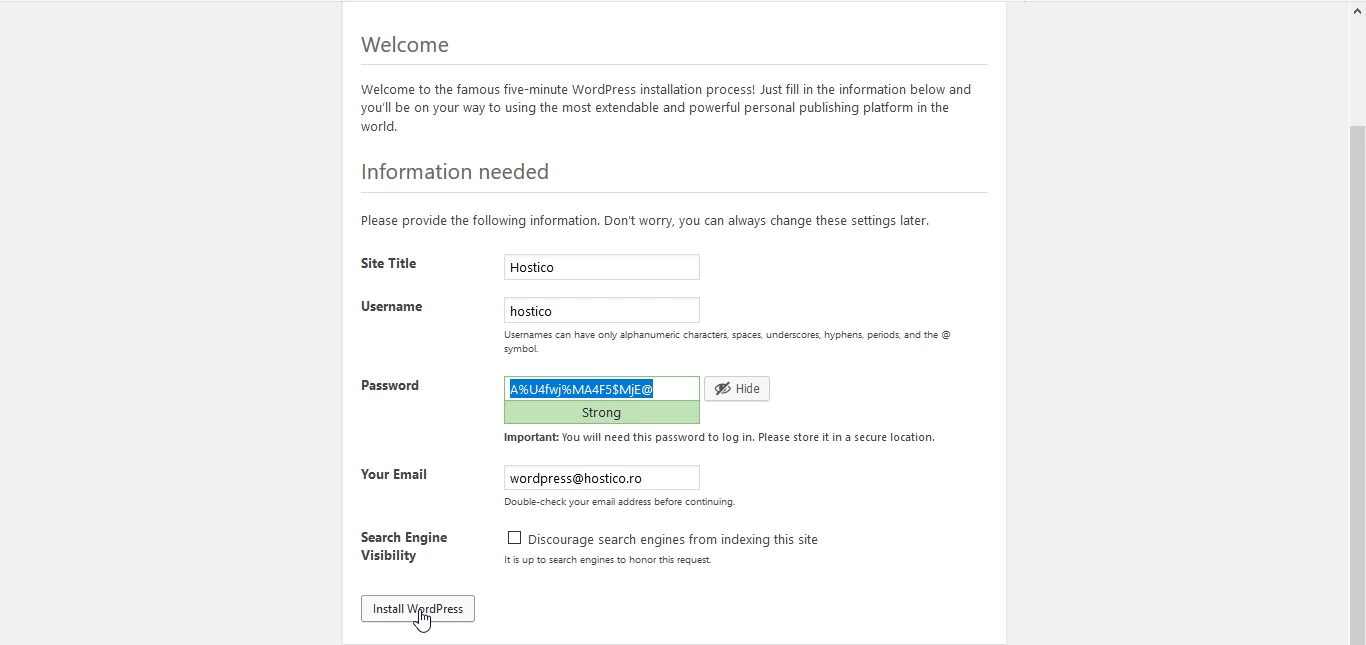This screenshot has width=1366, height=645.
Task: Click inside the Site Title field showing Hostico
Action: coord(600,267)
